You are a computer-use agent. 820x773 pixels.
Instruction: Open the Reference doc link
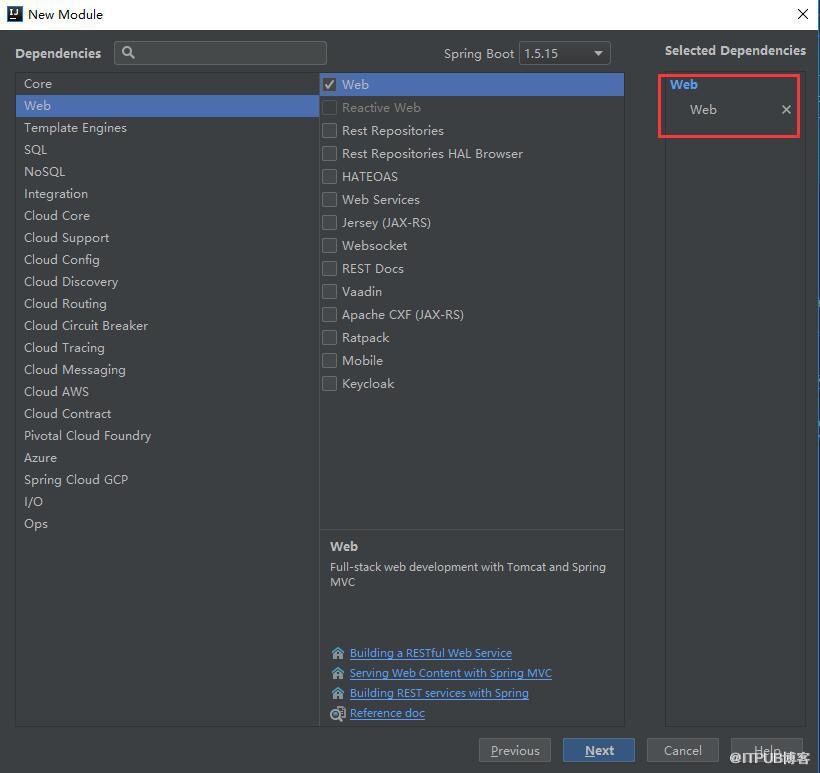(x=388, y=713)
